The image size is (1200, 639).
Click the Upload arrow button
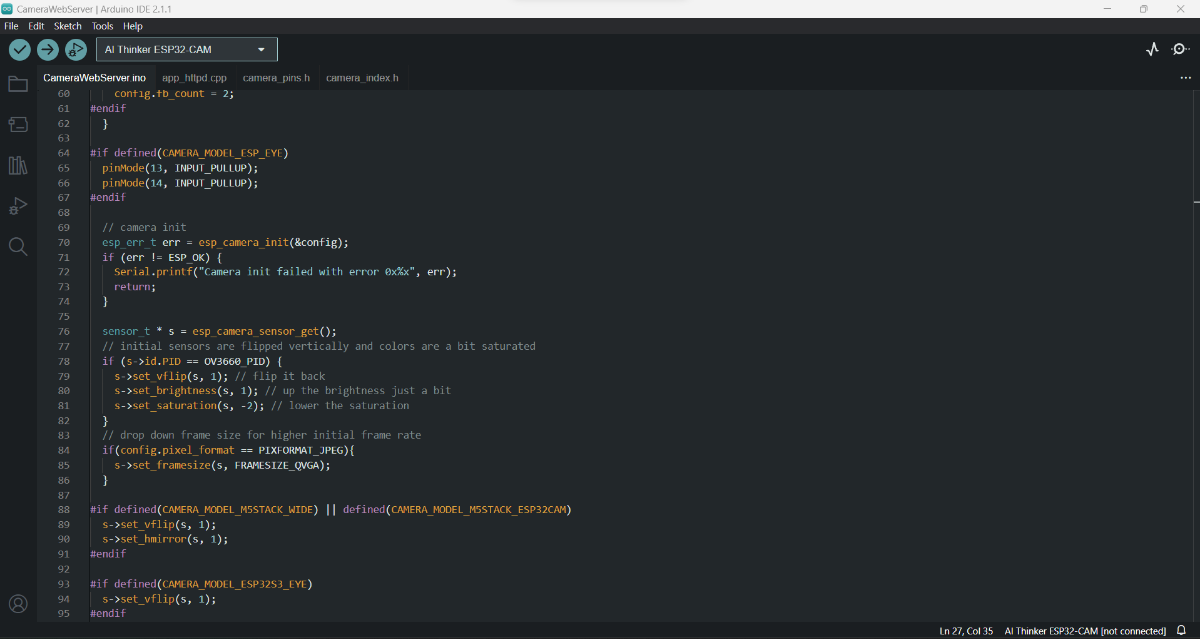(48, 50)
